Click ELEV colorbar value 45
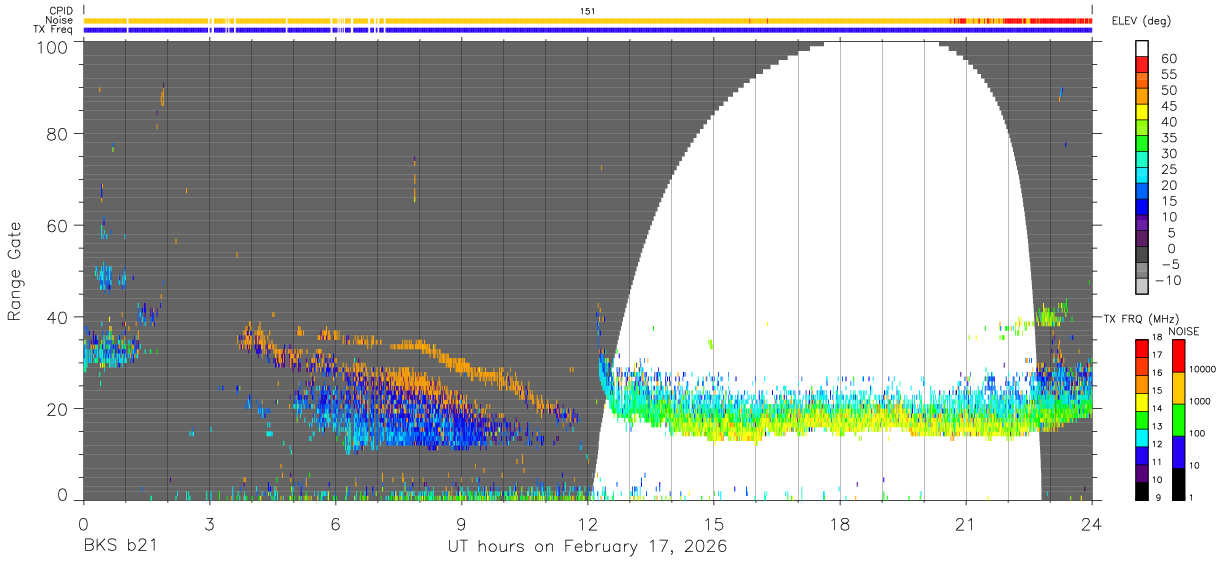The width and height of the screenshot is (1228, 567). 1168,106
